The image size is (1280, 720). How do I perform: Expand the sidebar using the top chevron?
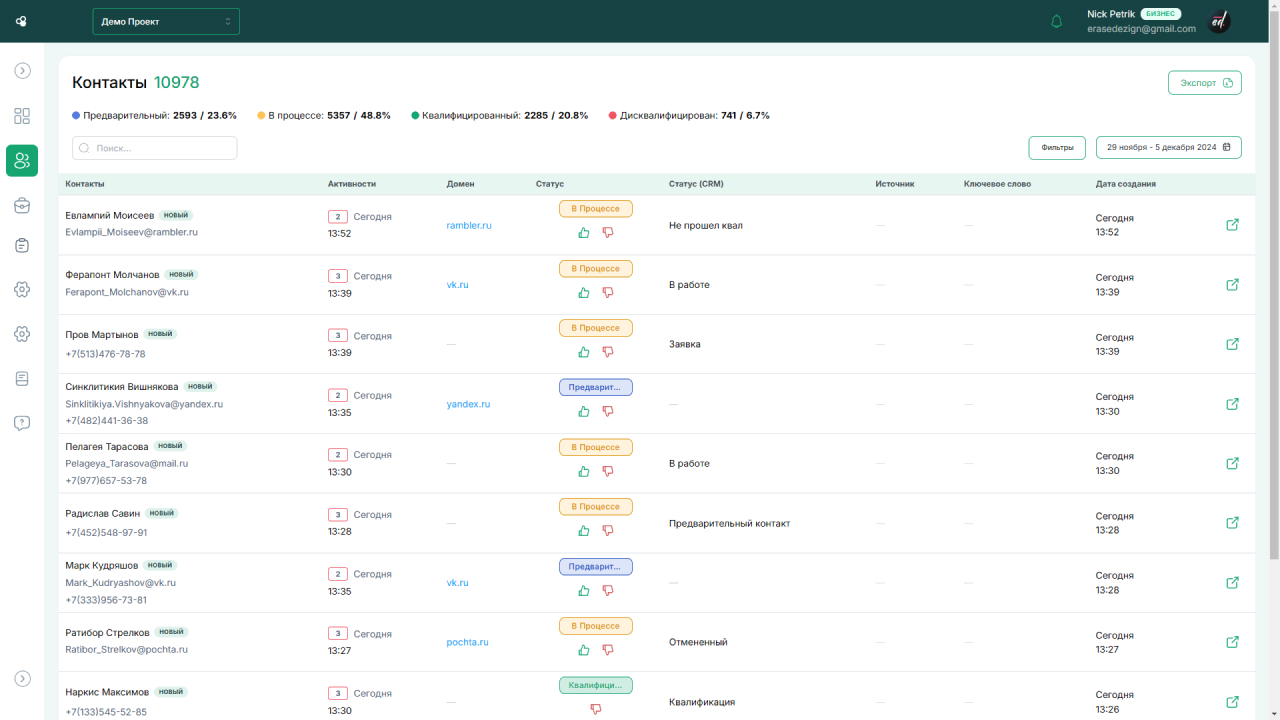(22, 71)
